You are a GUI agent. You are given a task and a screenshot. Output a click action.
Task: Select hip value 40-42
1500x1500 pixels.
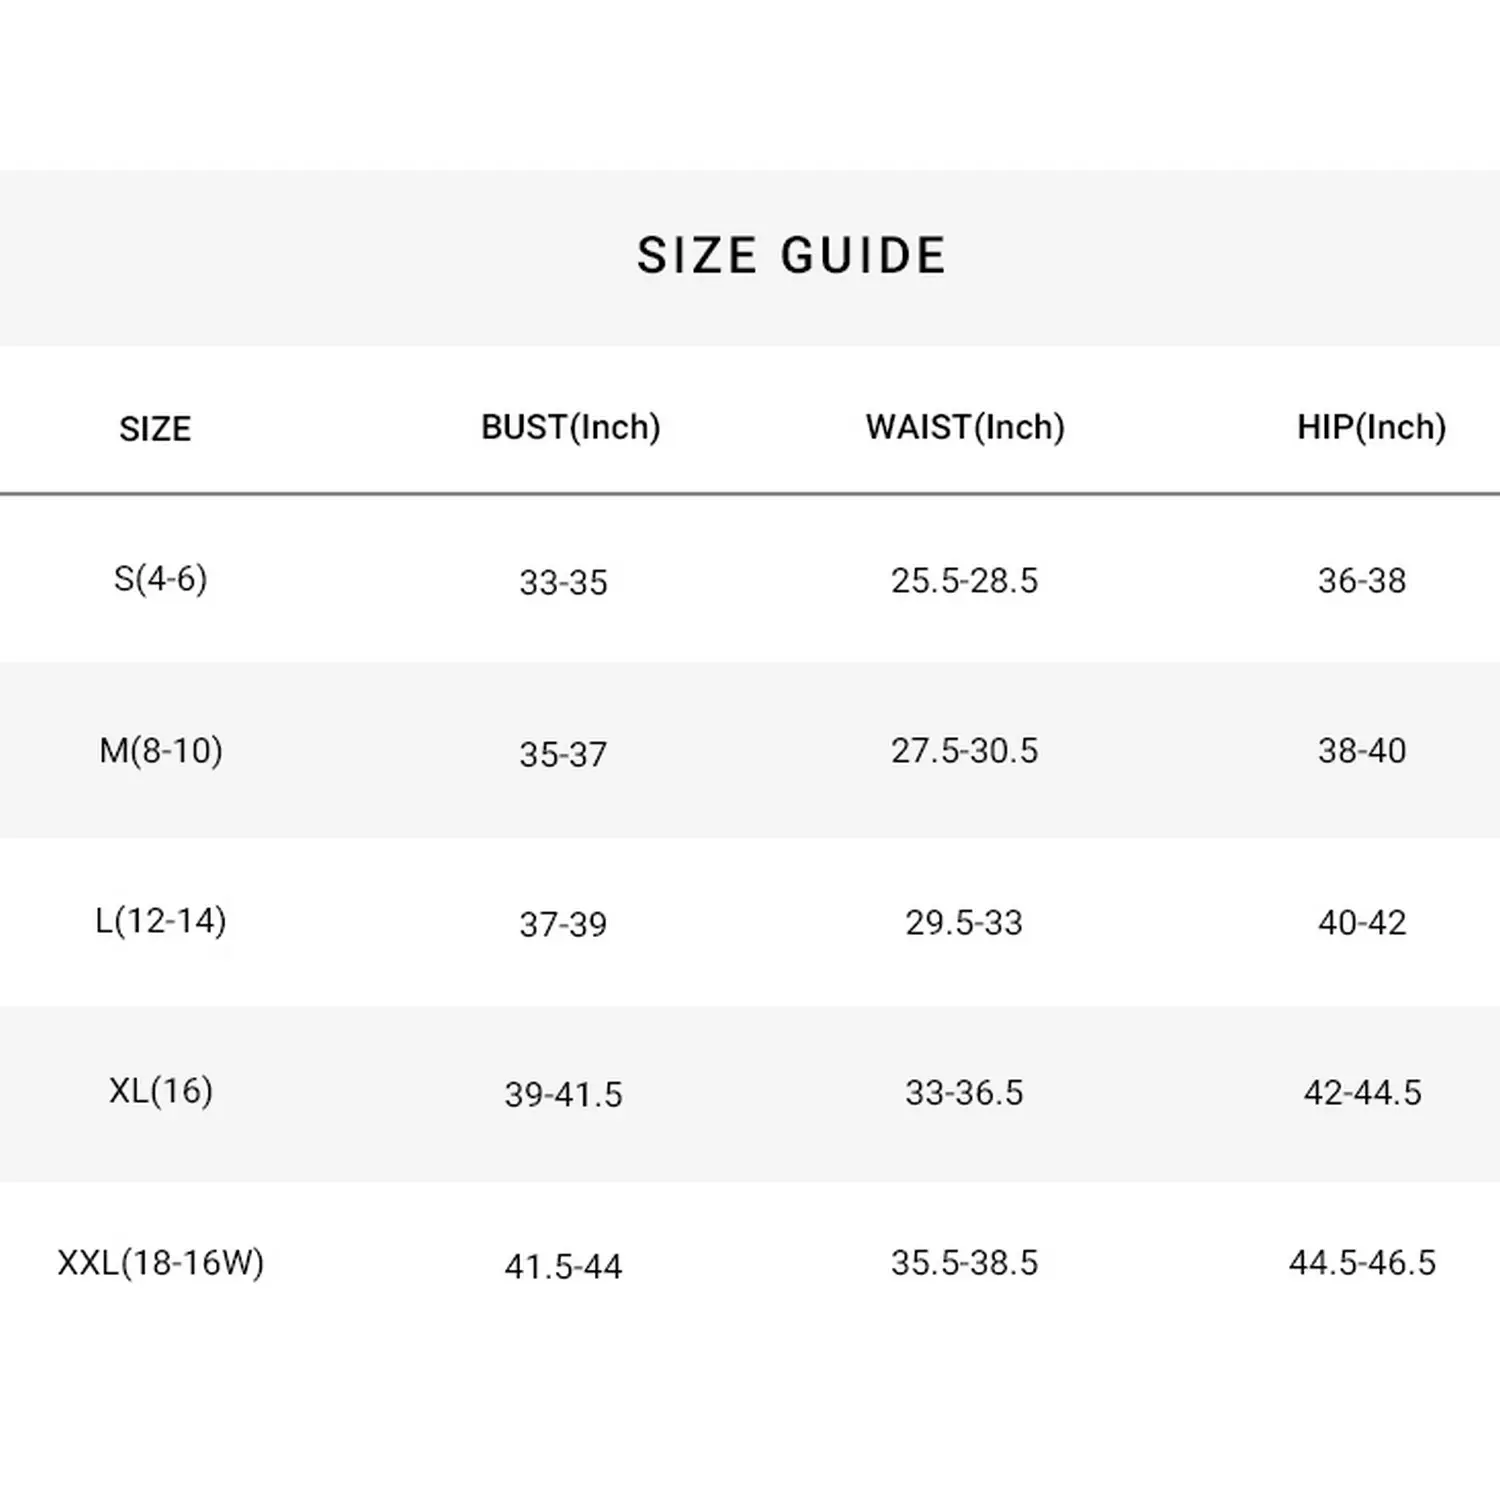coord(1362,923)
